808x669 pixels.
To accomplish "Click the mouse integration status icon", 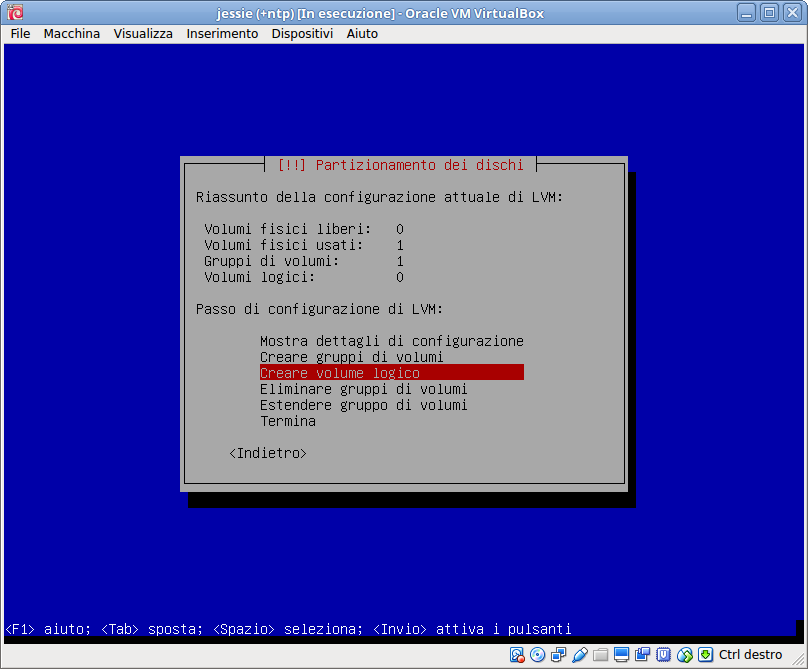I will (x=684, y=655).
